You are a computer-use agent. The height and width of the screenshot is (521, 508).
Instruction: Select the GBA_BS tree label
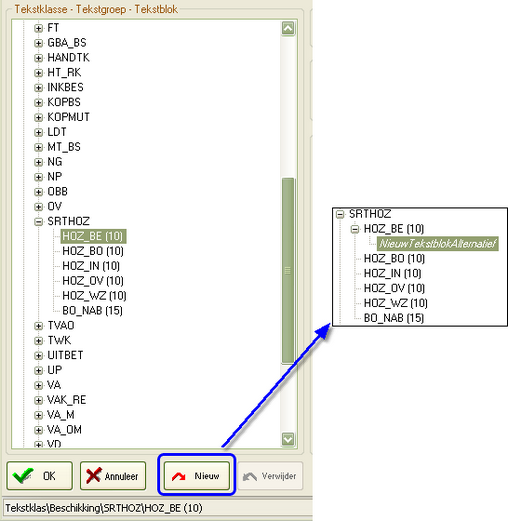[67, 43]
